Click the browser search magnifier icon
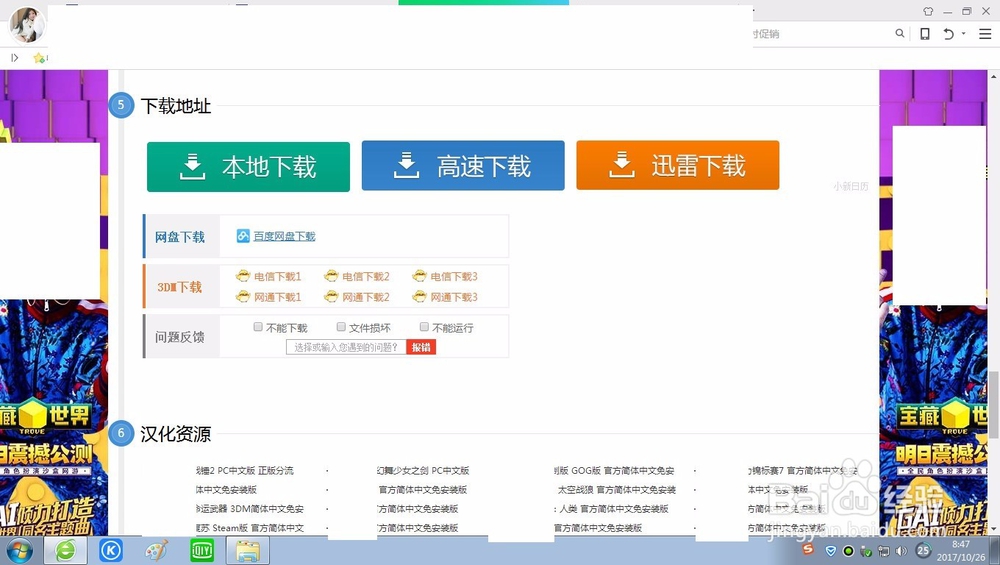1000x565 pixels. (x=899, y=33)
